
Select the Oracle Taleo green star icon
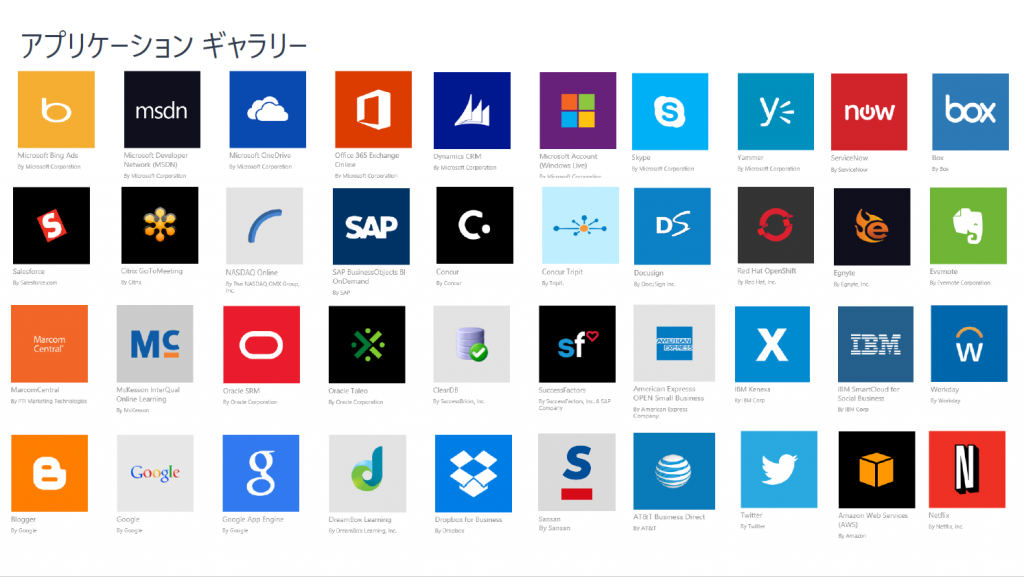(x=367, y=345)
